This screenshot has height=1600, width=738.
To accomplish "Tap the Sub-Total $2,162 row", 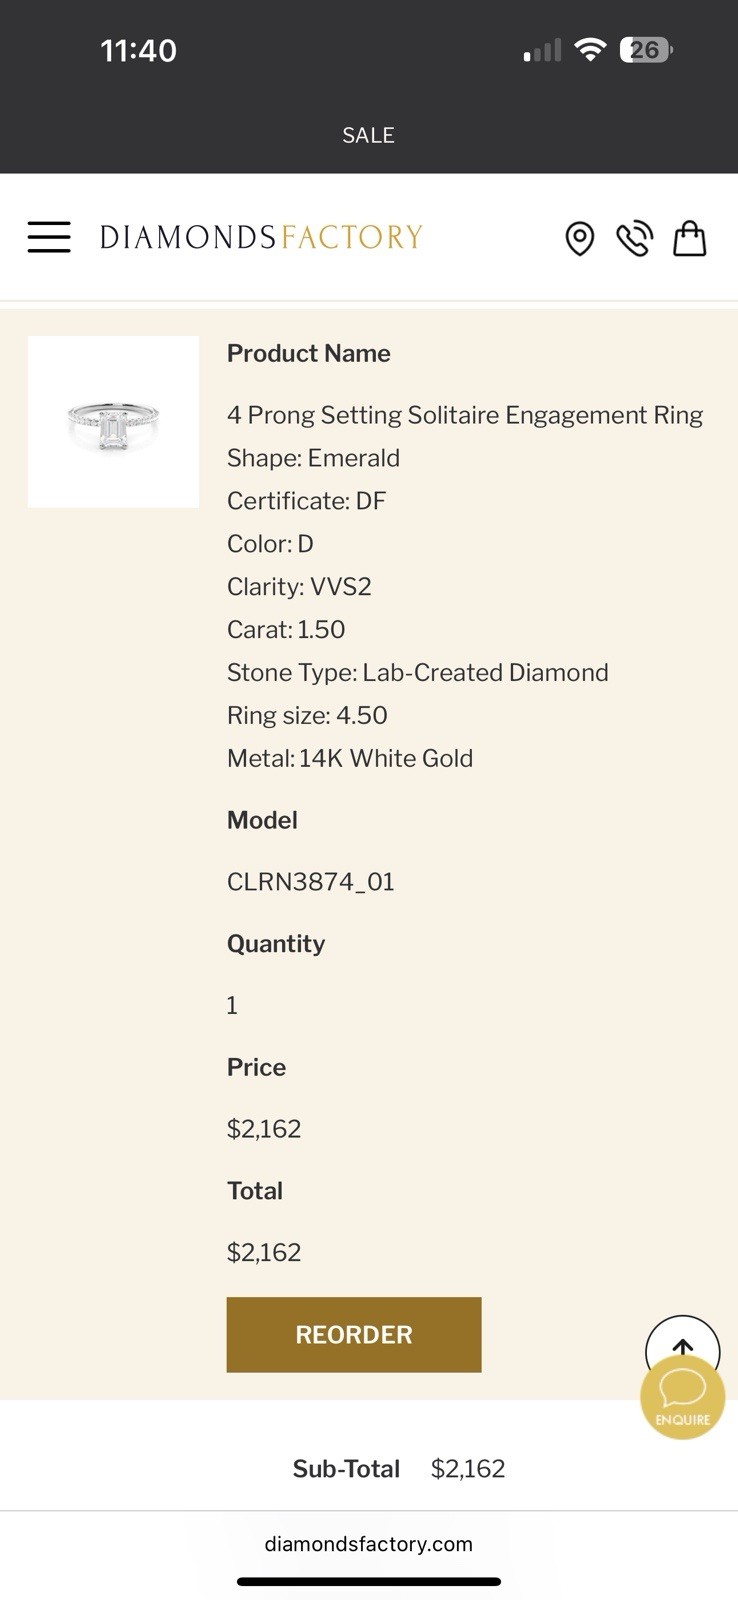I will click(398, 1468).
